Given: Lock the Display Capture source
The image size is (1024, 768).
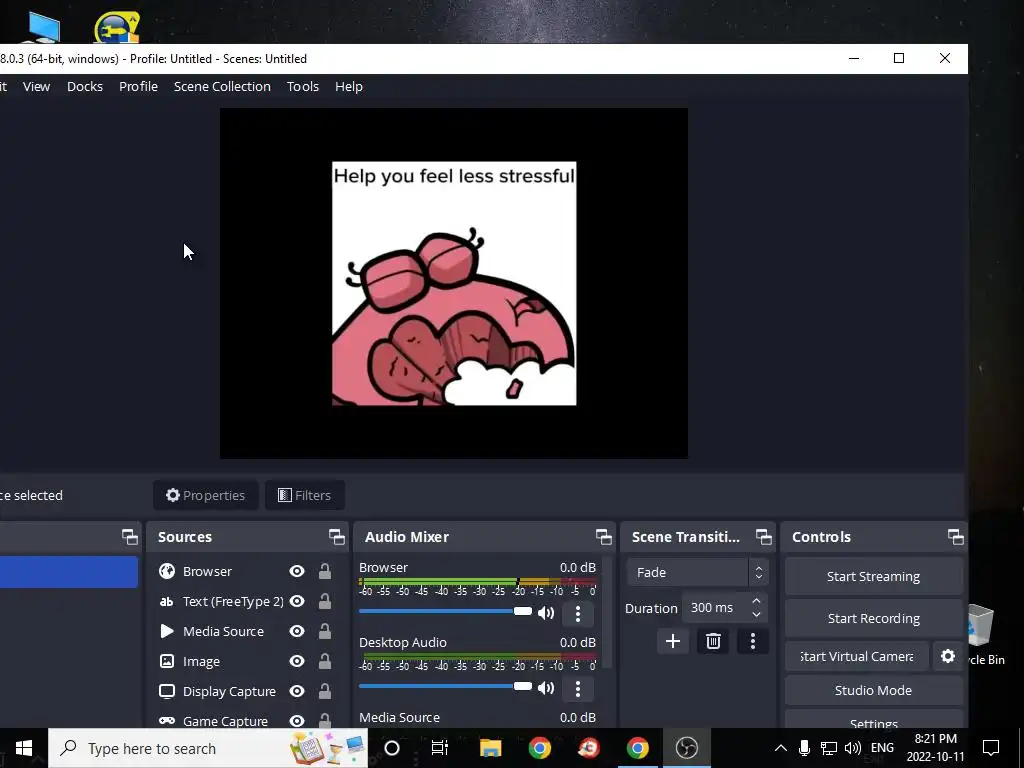Looking at the screenshot, I should pos(325,692).
